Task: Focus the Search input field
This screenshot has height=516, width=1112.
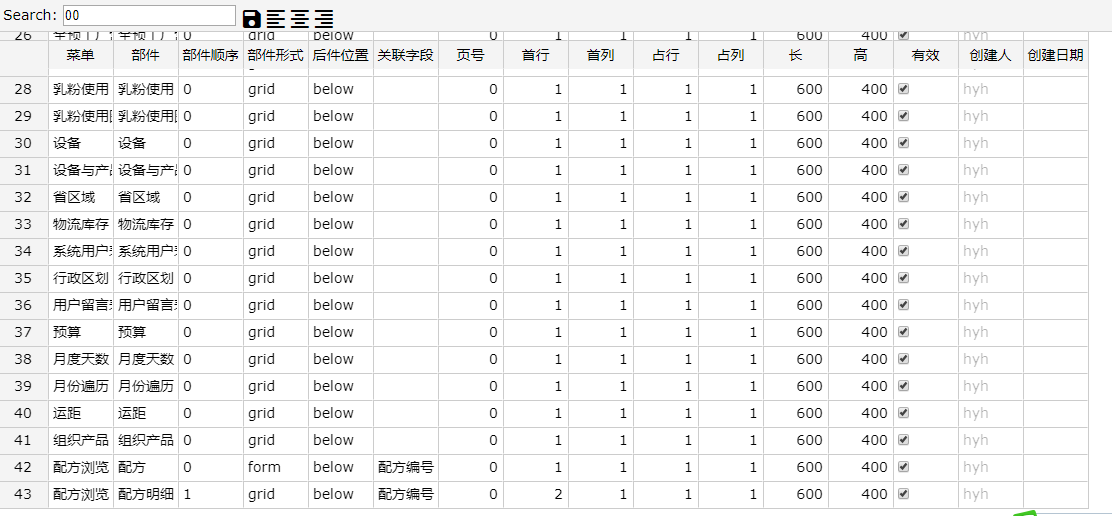Action: pyautogui.click(x=149, y=16)
